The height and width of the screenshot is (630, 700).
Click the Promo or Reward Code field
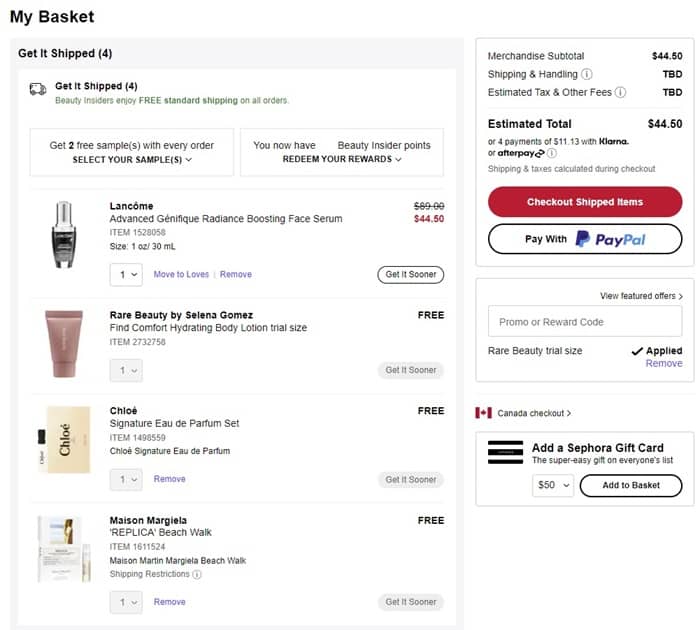click(585, 321)
